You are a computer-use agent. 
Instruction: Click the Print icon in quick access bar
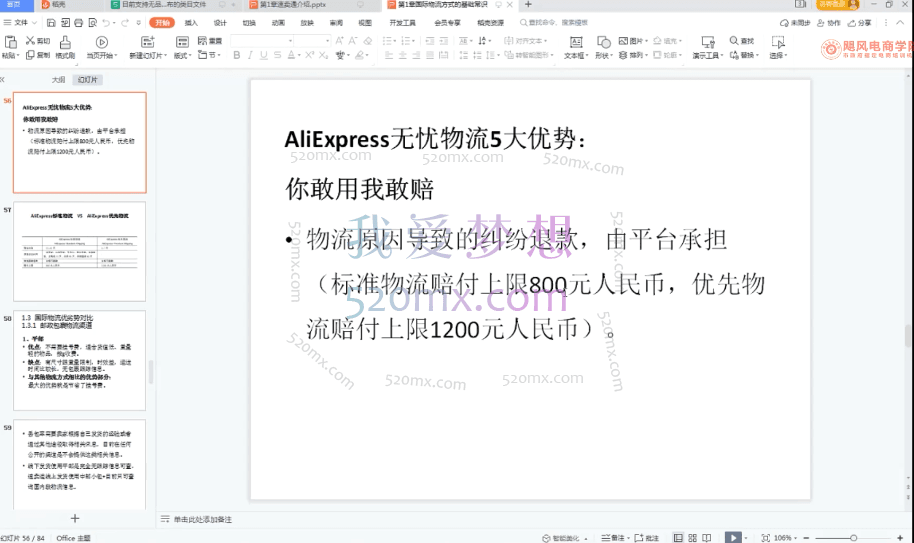[x=79, y=23]
